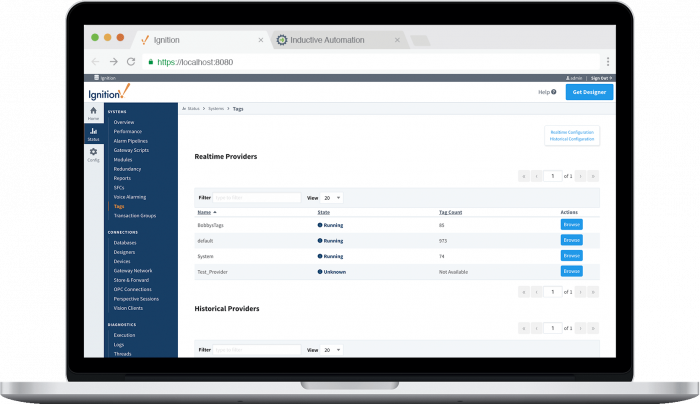700x404 pixels.
Task: Close the Ignition browser tab
Action: 261,40
